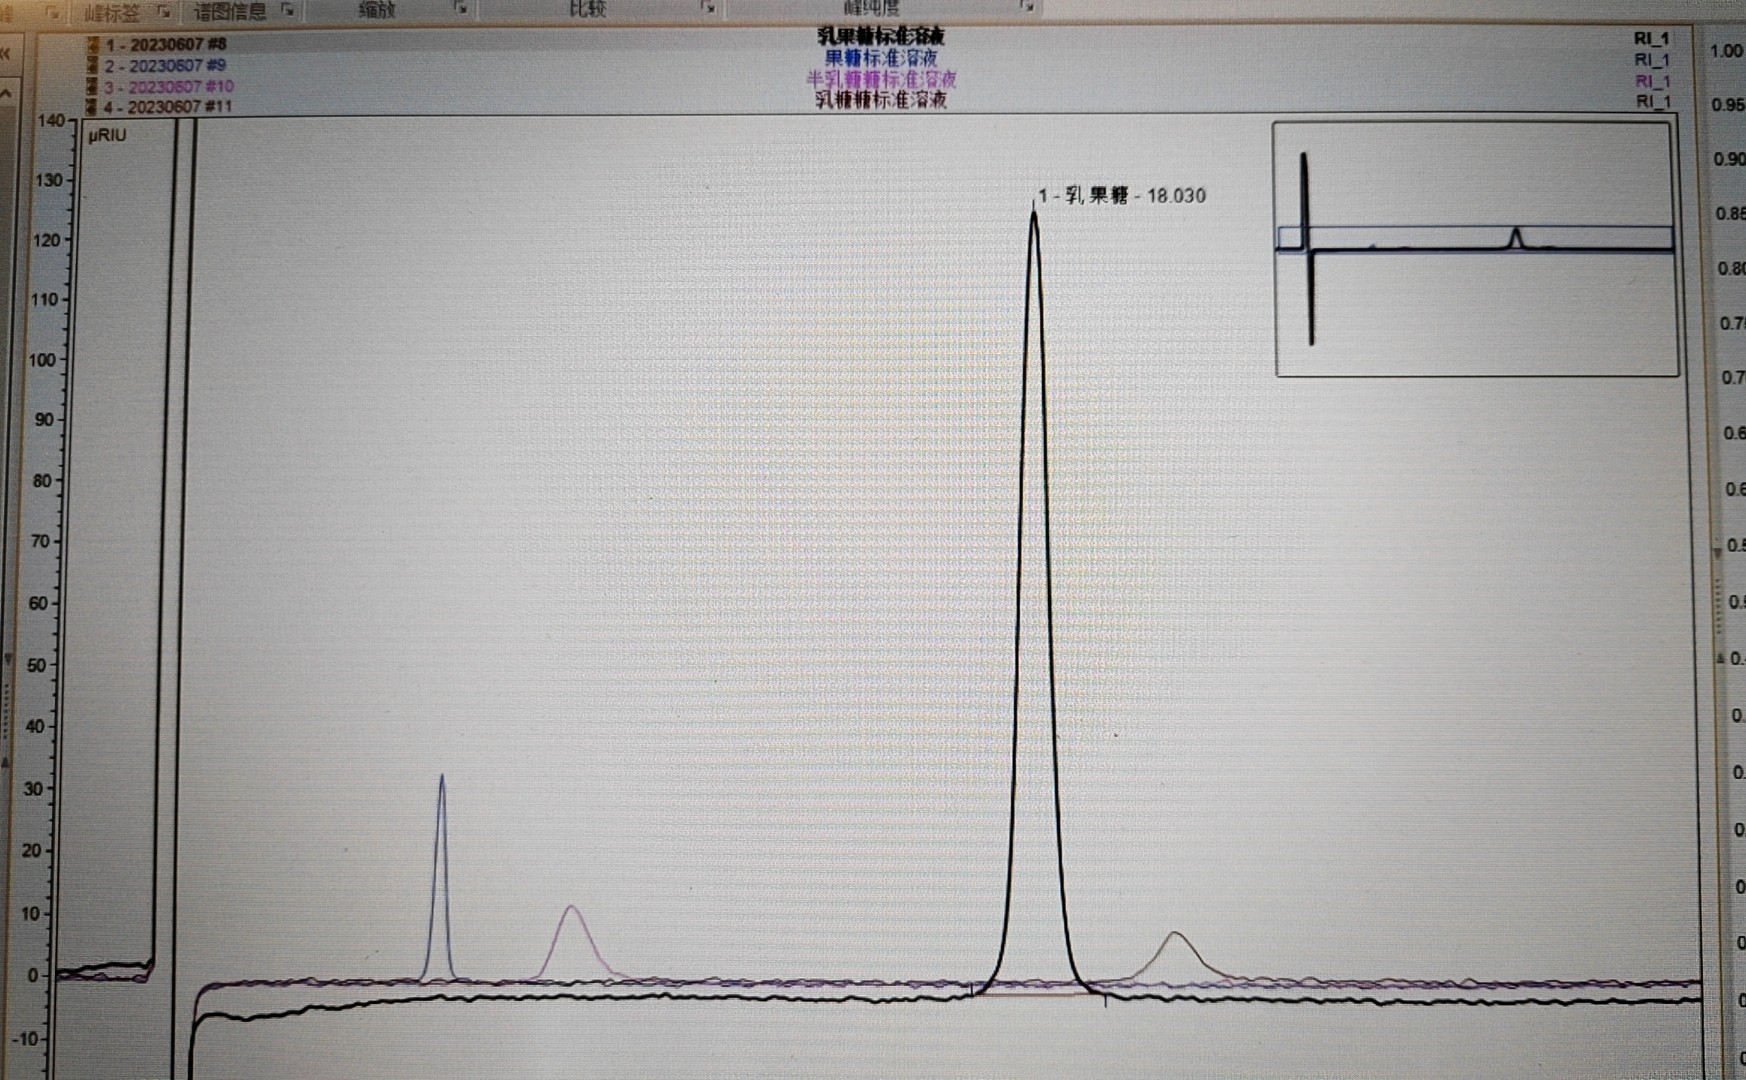Image resolution: width=1746 pixels, height=1080 pixels.
Task: Click the µRIU y-axis unit label
Action: coord(107,136)
